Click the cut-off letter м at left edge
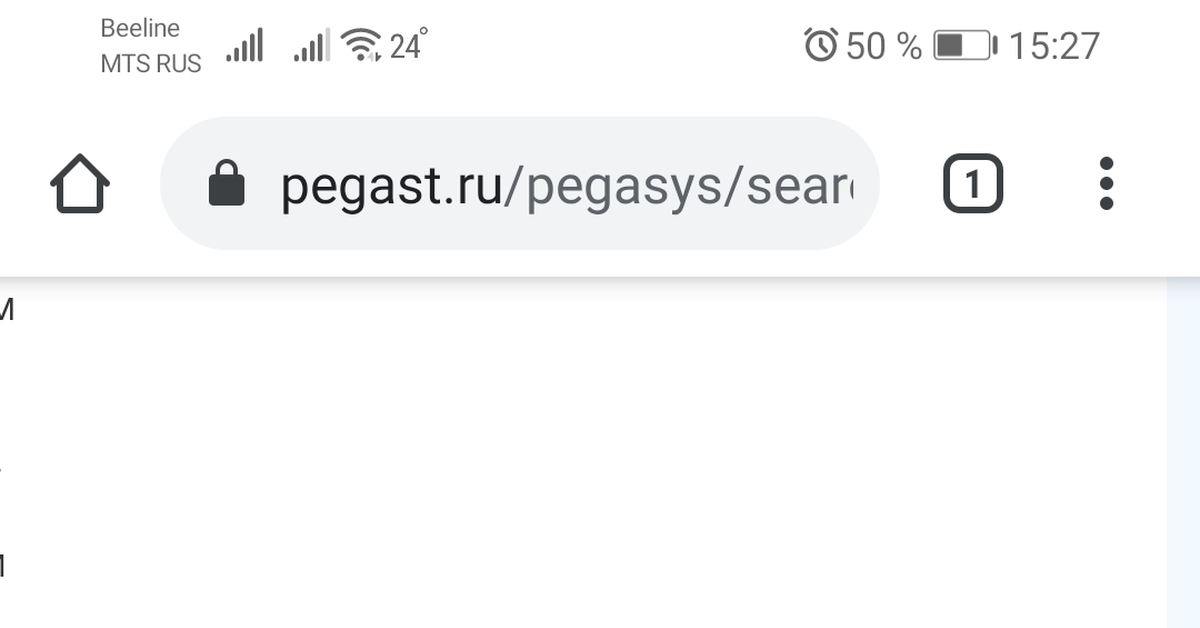Screen dimensions: 1200x628 pos(6,311)
